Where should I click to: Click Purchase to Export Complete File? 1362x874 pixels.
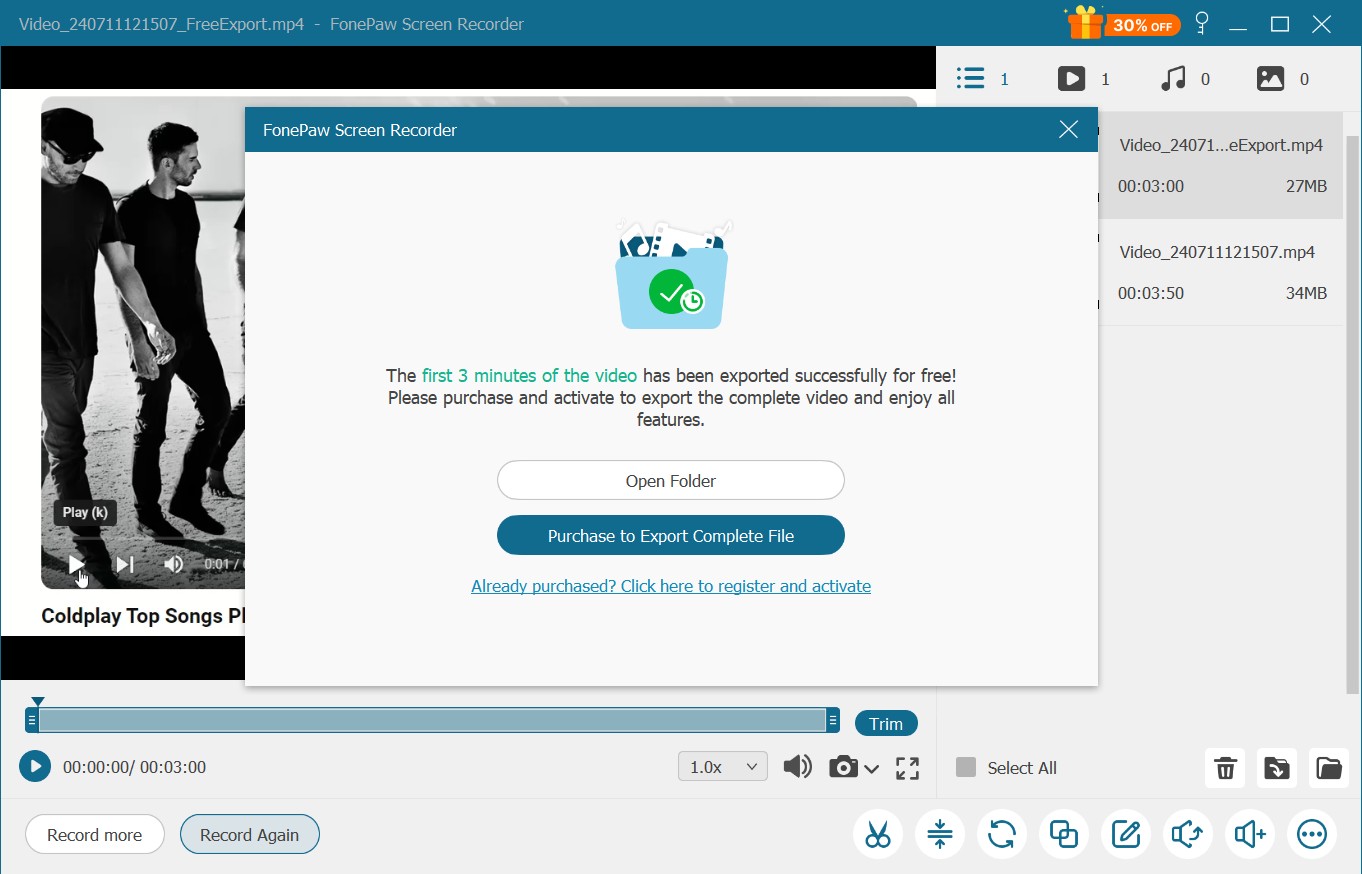(x=671, y=536)
